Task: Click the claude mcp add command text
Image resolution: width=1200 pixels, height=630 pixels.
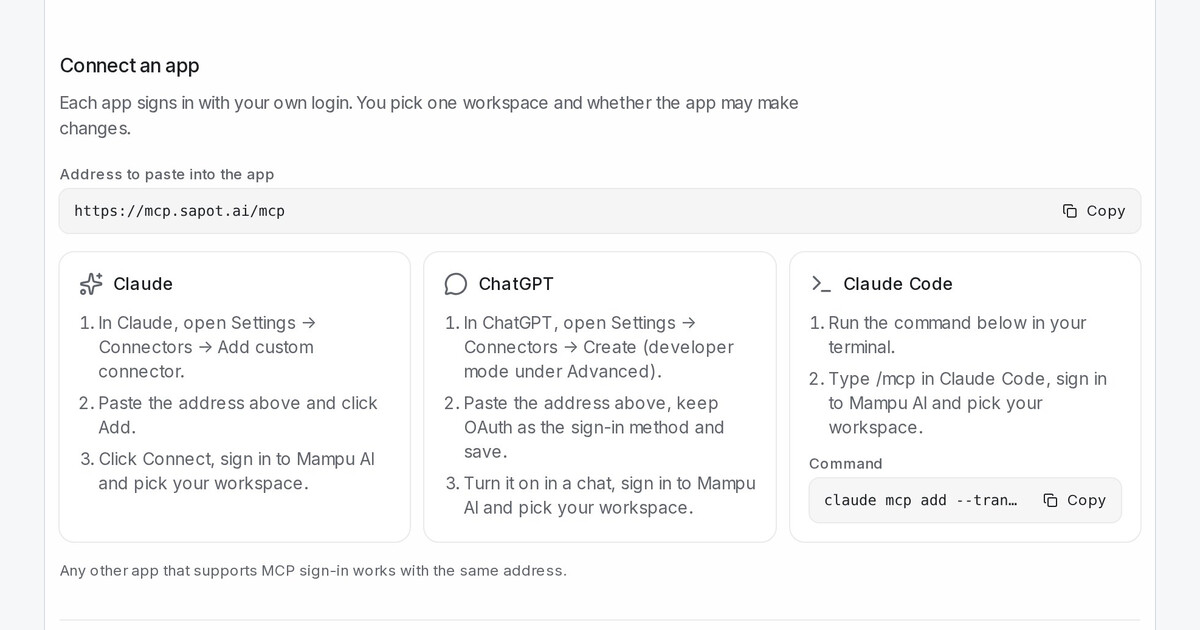Action: (921, 500)
